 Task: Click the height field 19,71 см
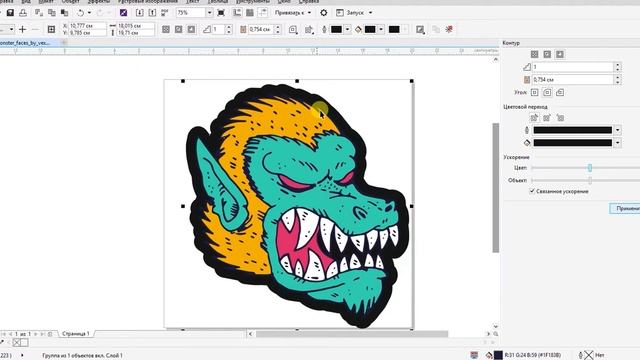click(x=136, y=33)
